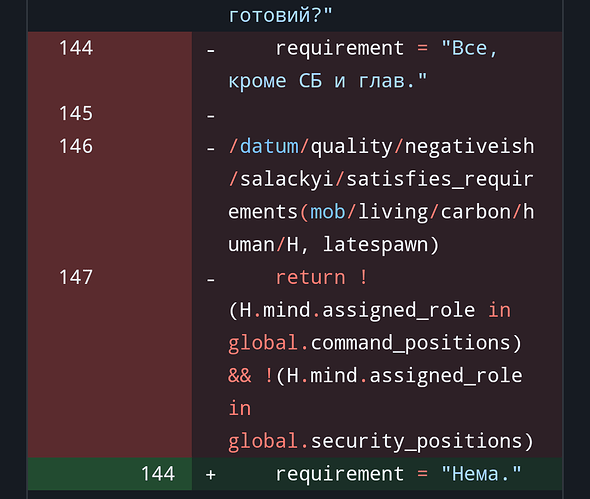Select deleted line number 147
The width and height of the screenshot is (590, 499).
tap(76, 277)
